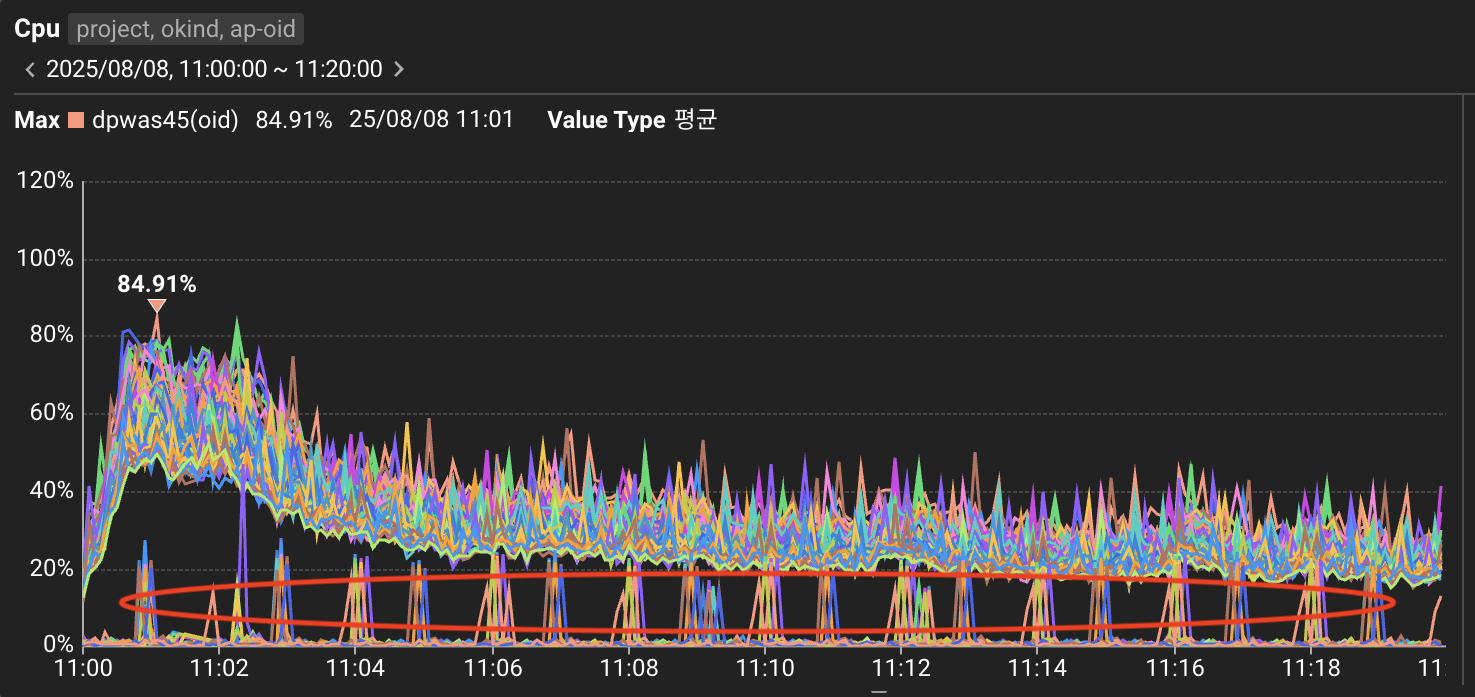Click the 60% y-axis label
Image resolution: width=1475 pixels, height=697 pixels.
click(50, 413)
